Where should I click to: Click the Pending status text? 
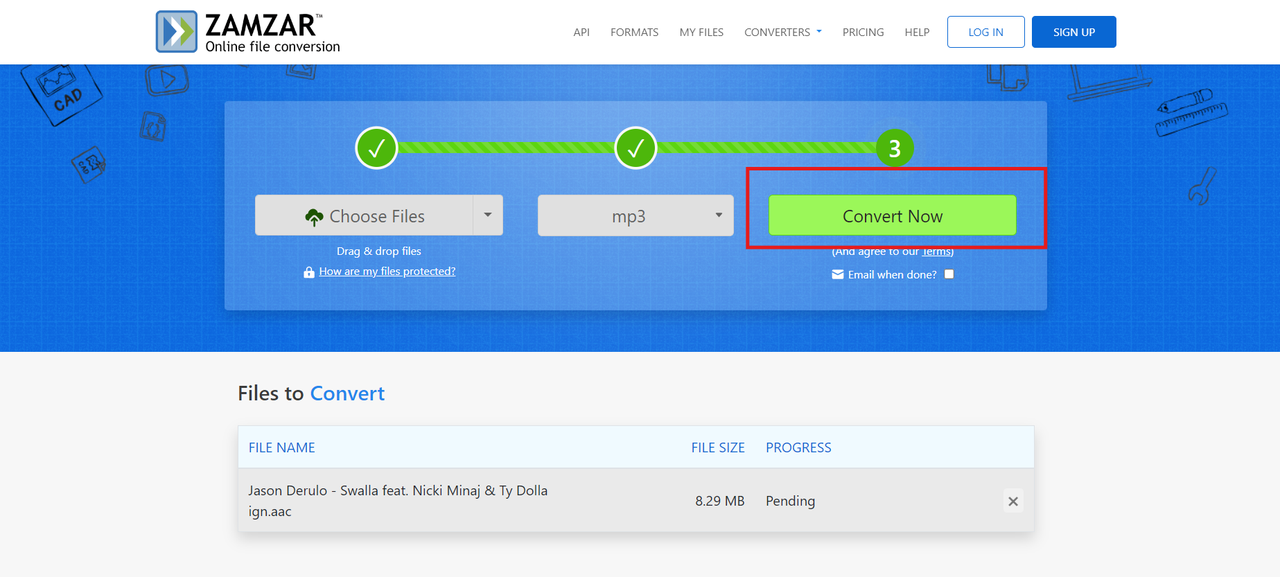[791, 501]
